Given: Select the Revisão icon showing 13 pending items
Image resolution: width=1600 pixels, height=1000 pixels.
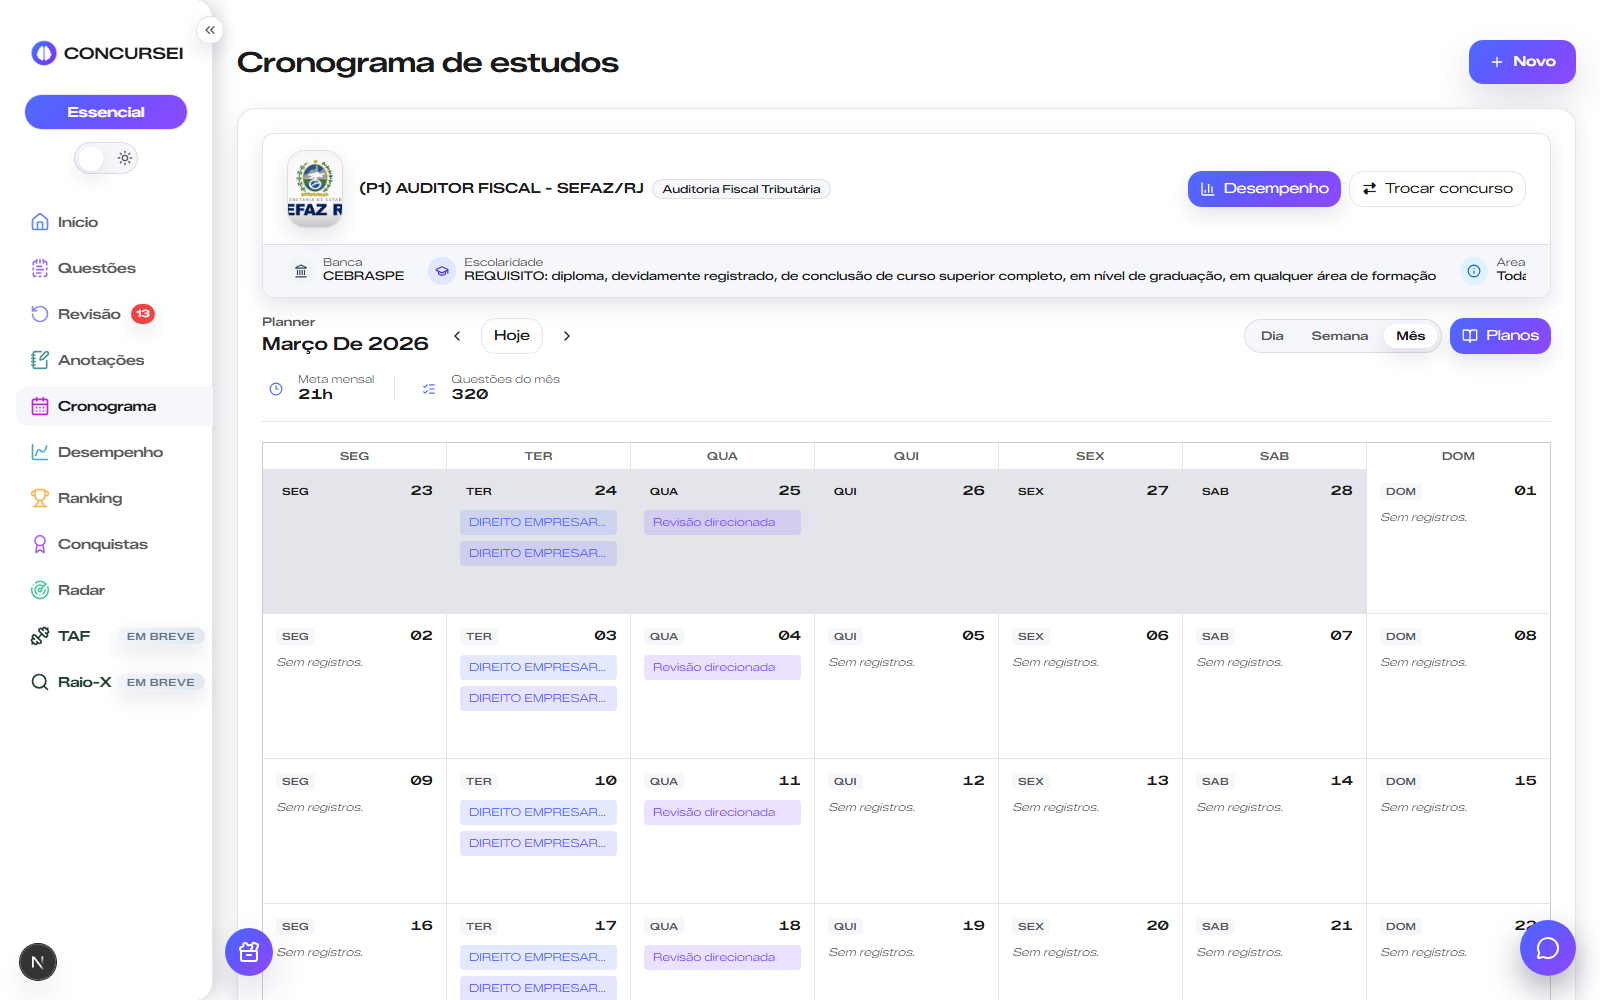Looking at the screenshot, I should (x=40, y=313).
